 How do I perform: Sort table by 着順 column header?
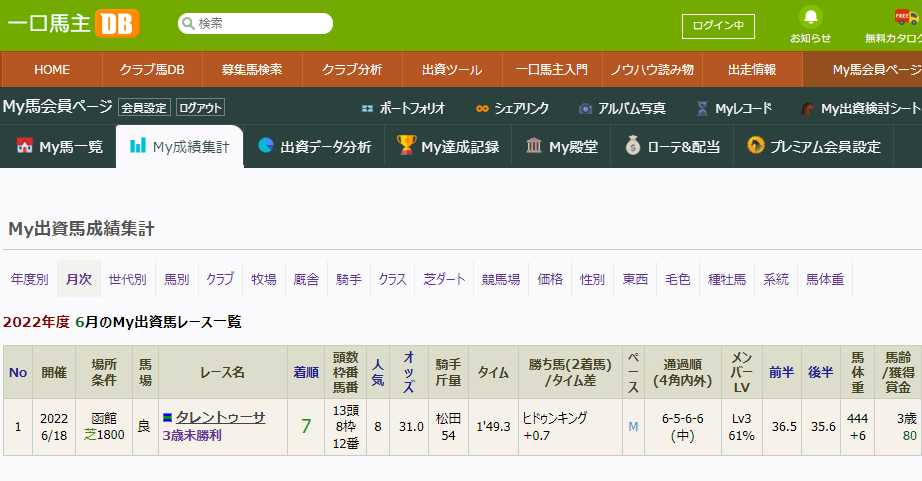[x=306, y=372]
